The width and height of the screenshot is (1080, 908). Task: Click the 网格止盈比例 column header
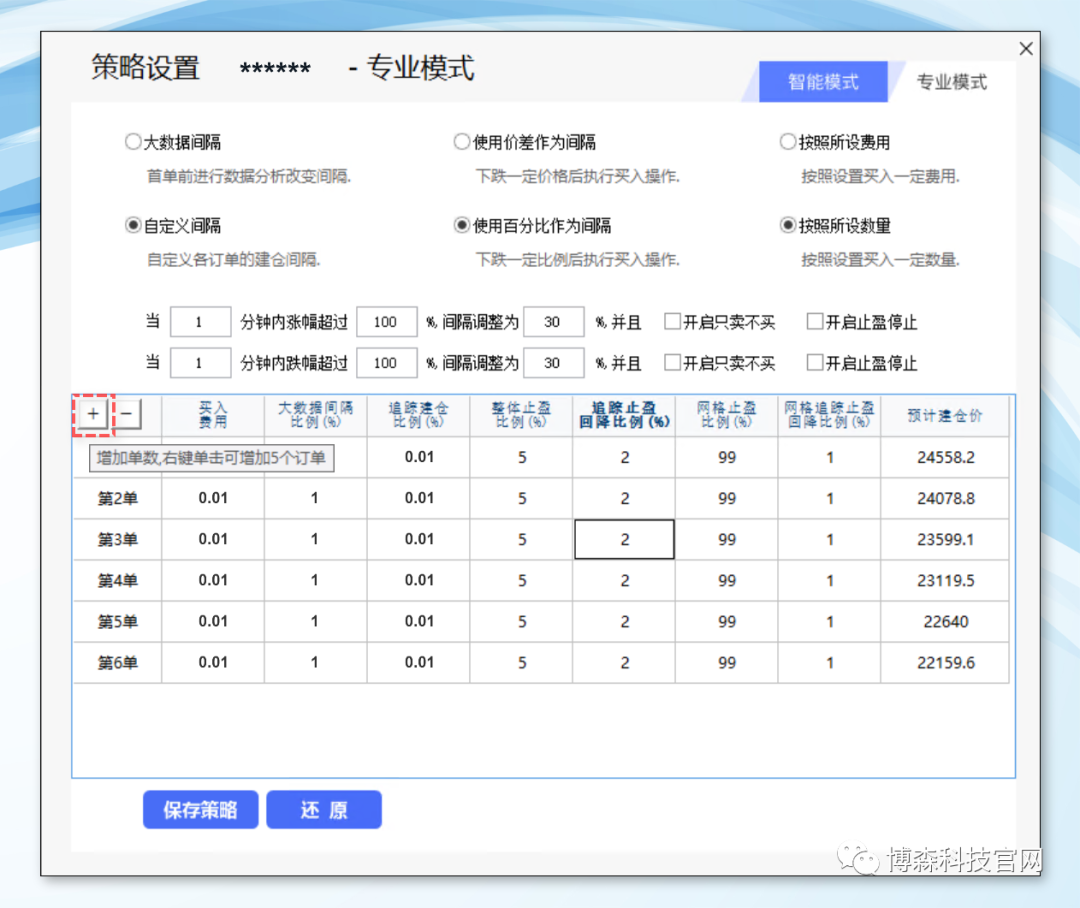tap(727, 415)
